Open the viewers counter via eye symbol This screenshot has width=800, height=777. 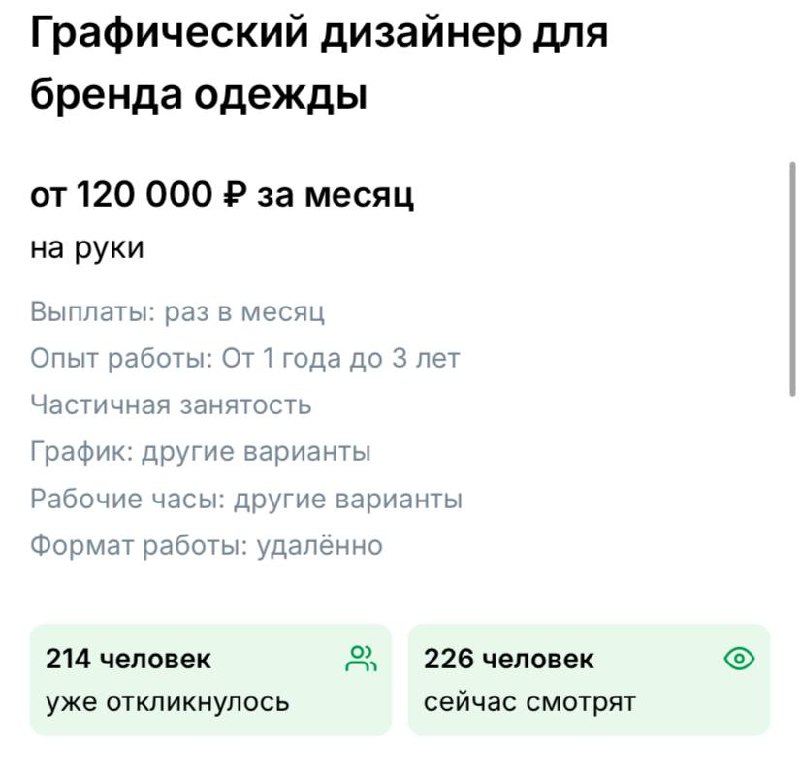pos(738,658)
